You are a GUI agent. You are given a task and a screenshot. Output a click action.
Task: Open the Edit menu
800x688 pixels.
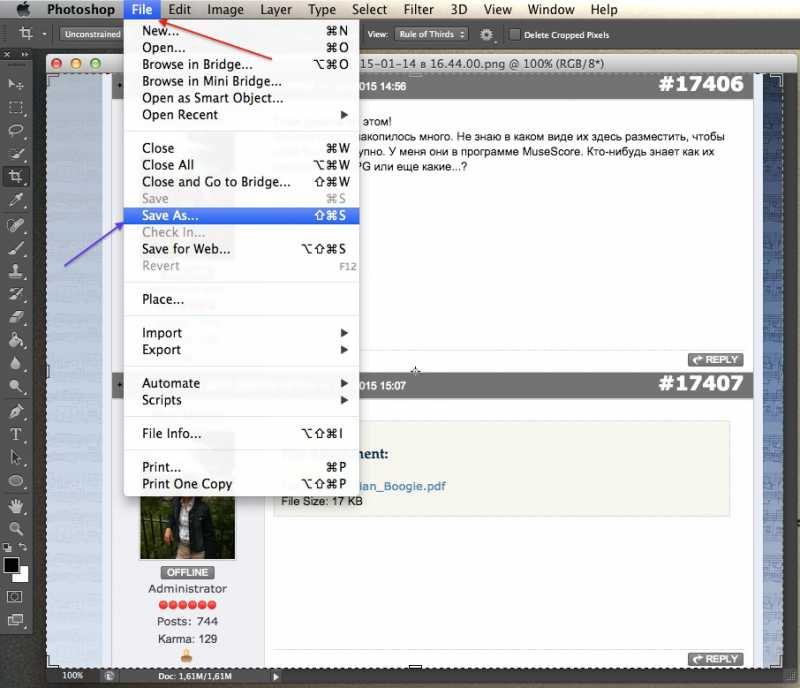180,9
